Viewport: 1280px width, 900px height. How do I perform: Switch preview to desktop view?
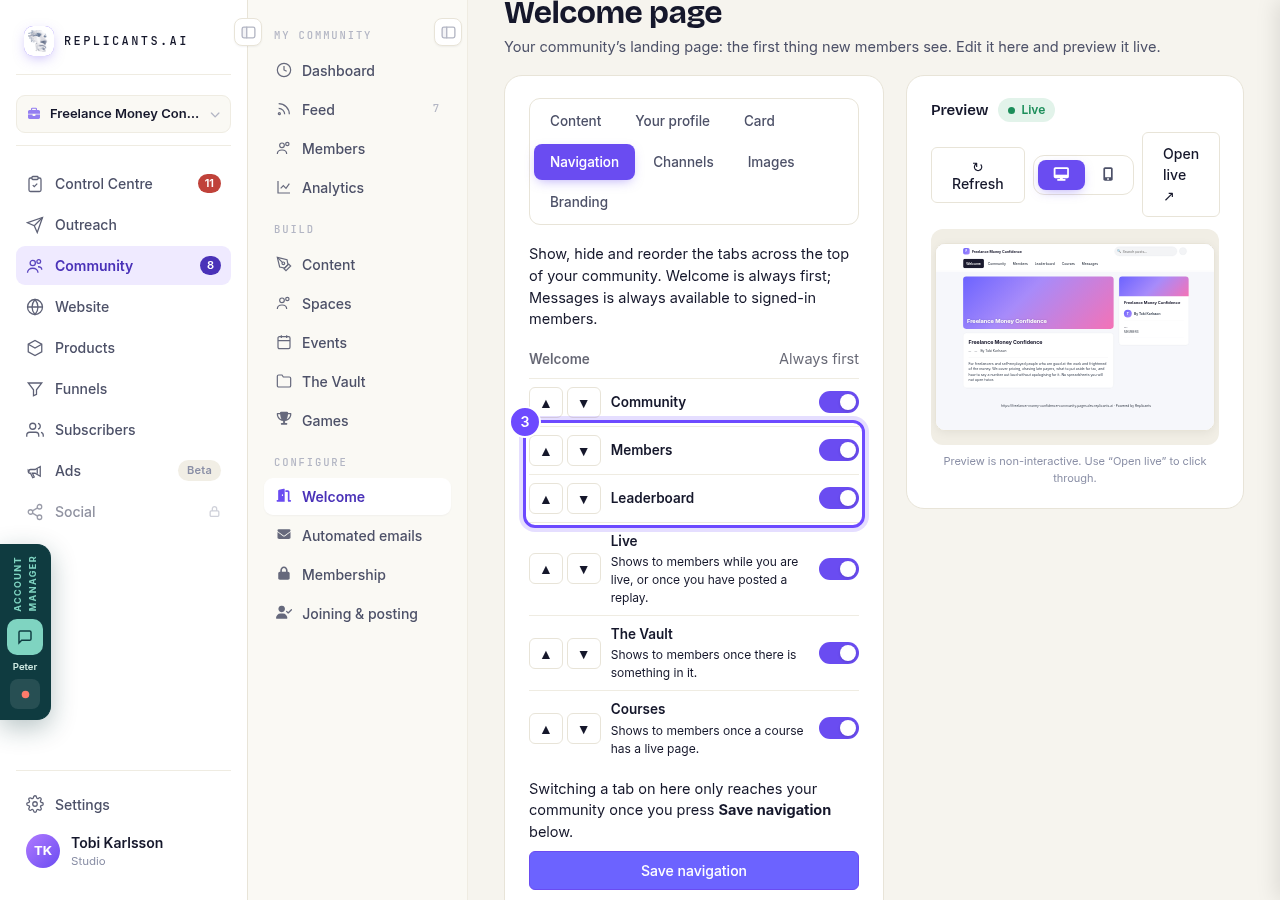pos(1061,175)
